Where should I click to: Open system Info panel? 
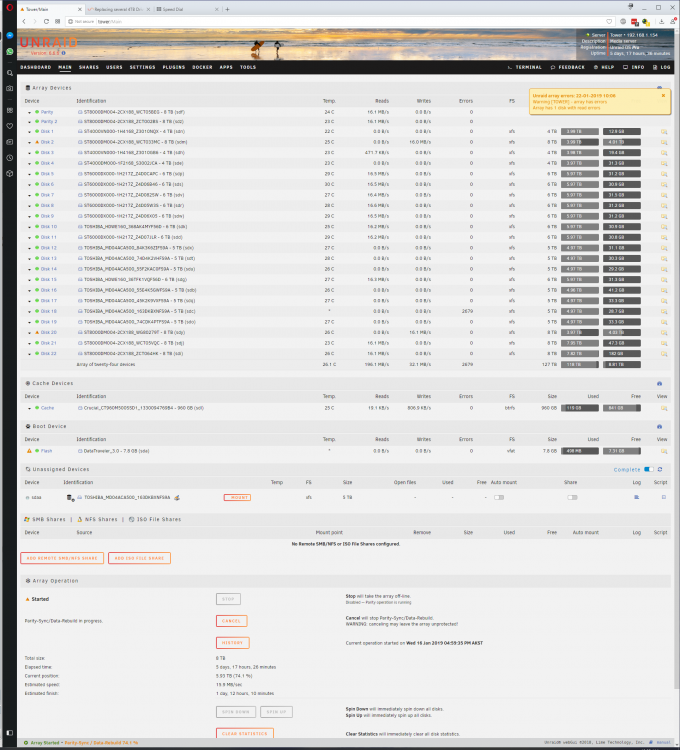pyautogui.click(x=634, y=67)
